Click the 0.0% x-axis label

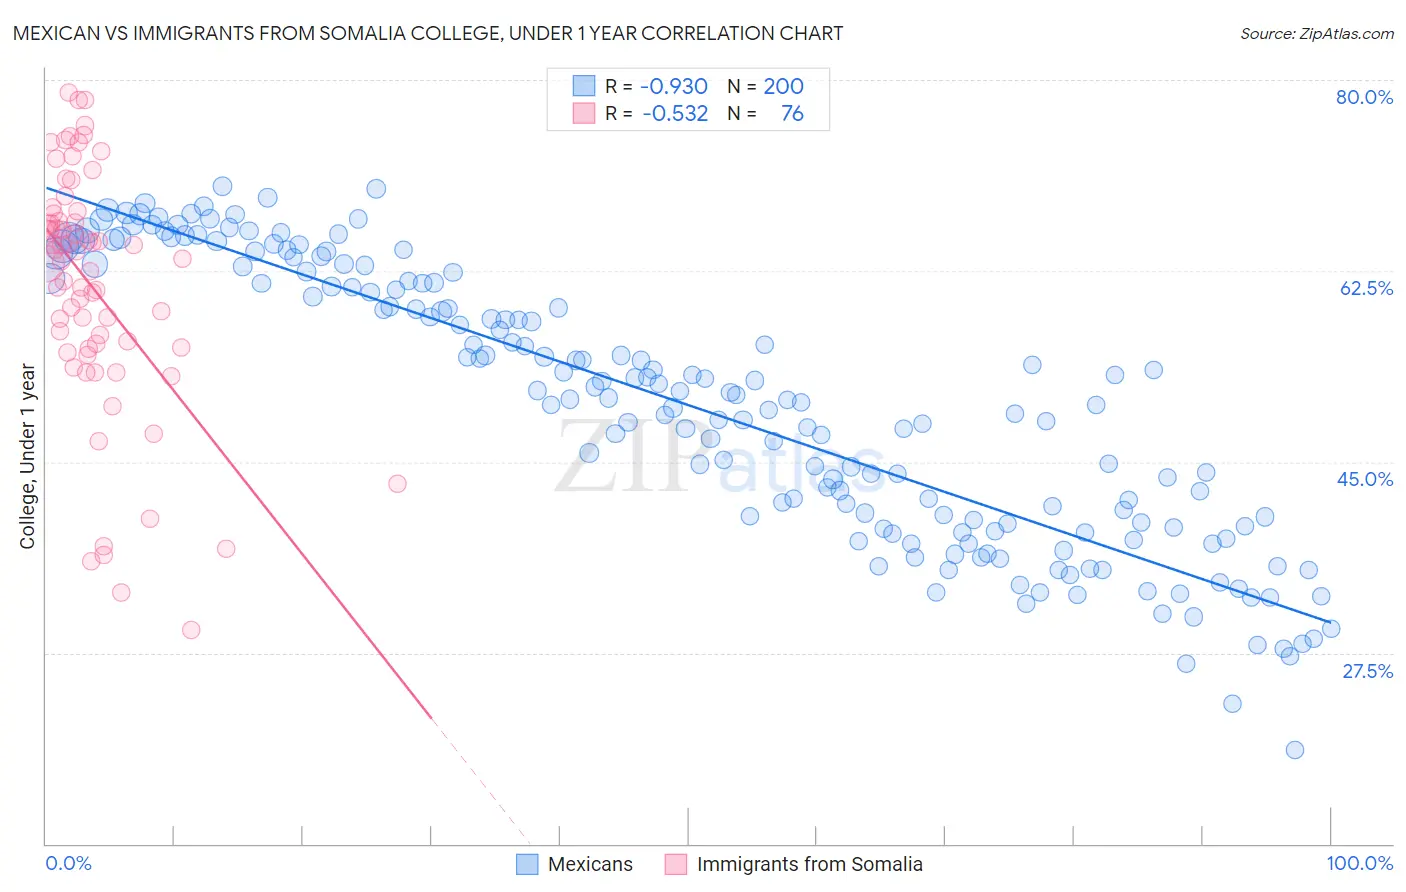tap(69, 863)
